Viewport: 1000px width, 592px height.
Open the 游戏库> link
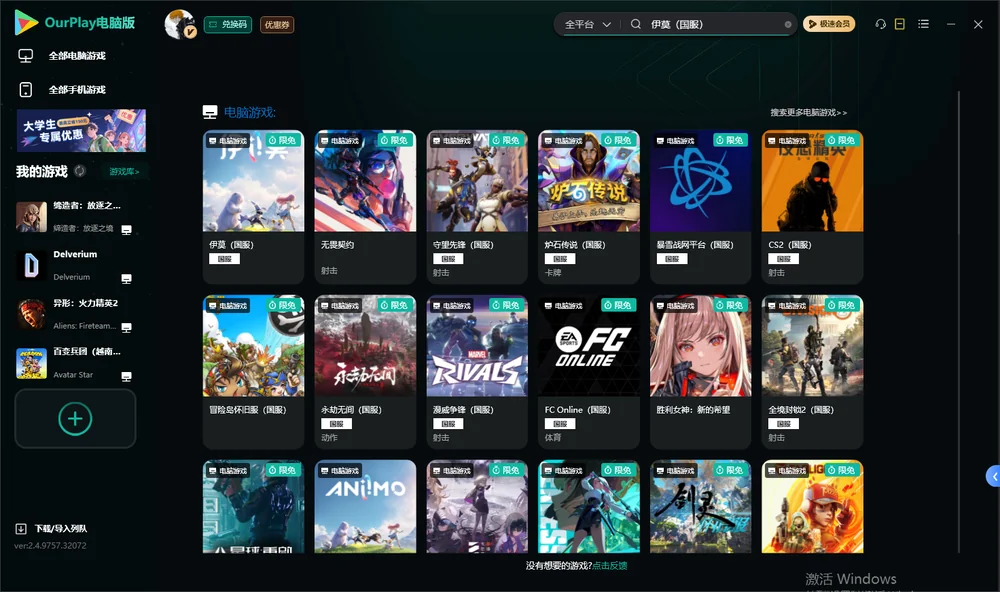(x=124, y=172)
